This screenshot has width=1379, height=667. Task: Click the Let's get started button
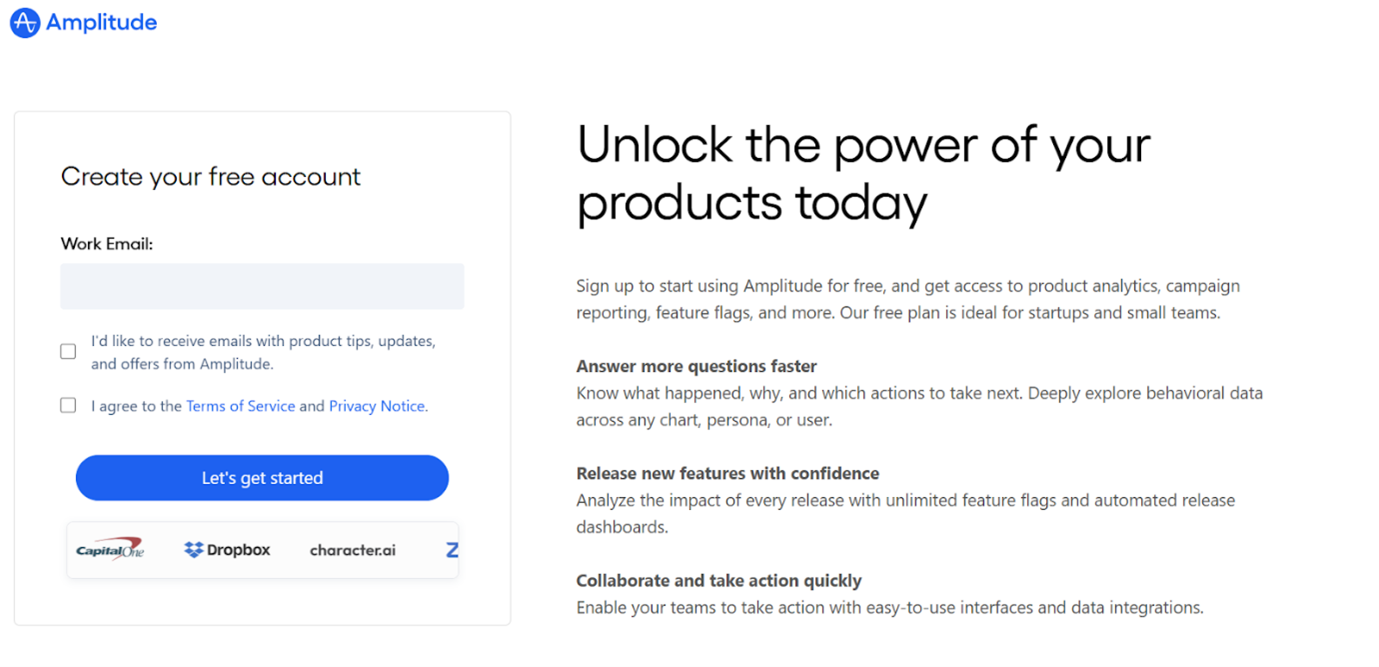262,478
